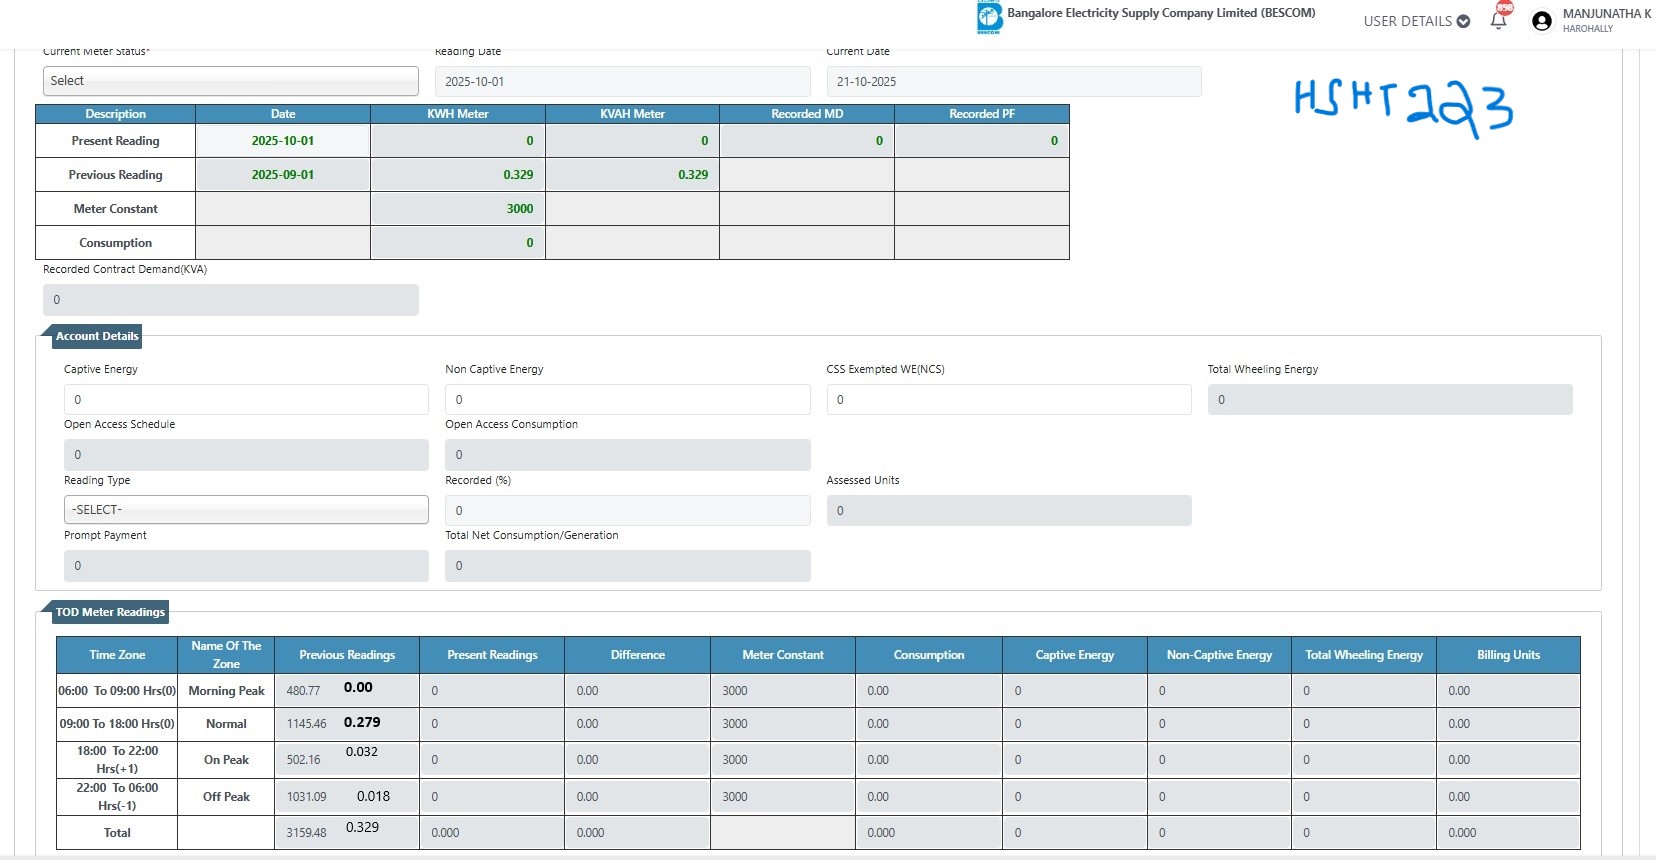
Task: Click the BESCOM logo icon
Action: tap(989, 17)
